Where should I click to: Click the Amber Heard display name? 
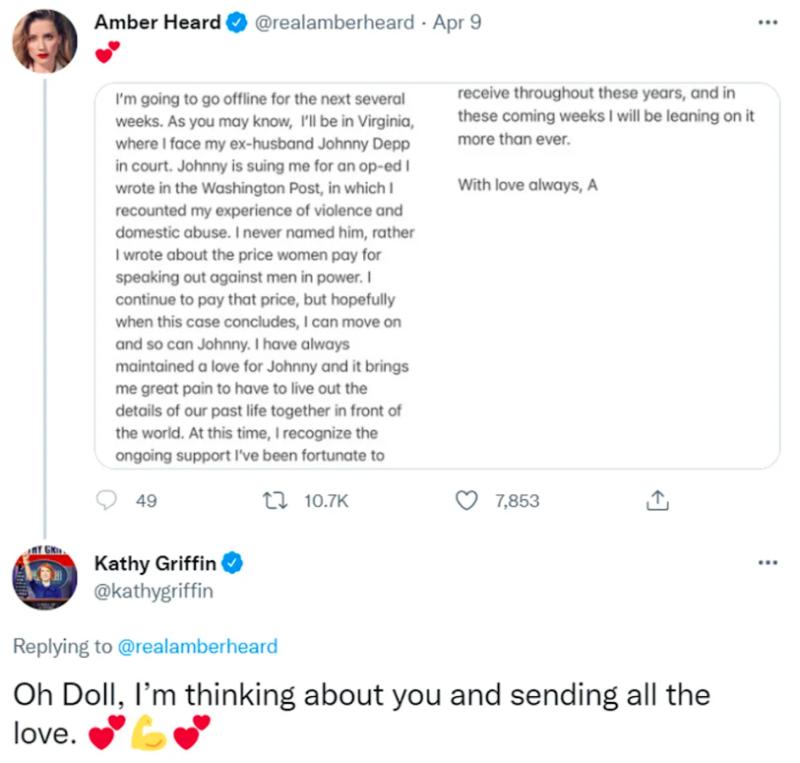pyautogui.click(x=157, y=23)
